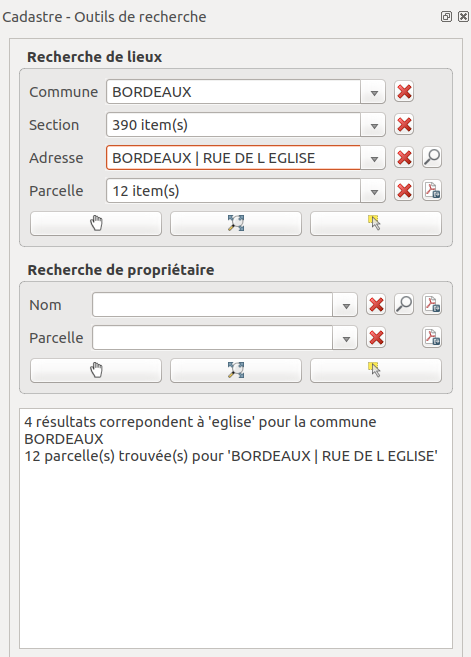Float the Cadastre search panel
The image size is (471, 657).
point(446,17)
